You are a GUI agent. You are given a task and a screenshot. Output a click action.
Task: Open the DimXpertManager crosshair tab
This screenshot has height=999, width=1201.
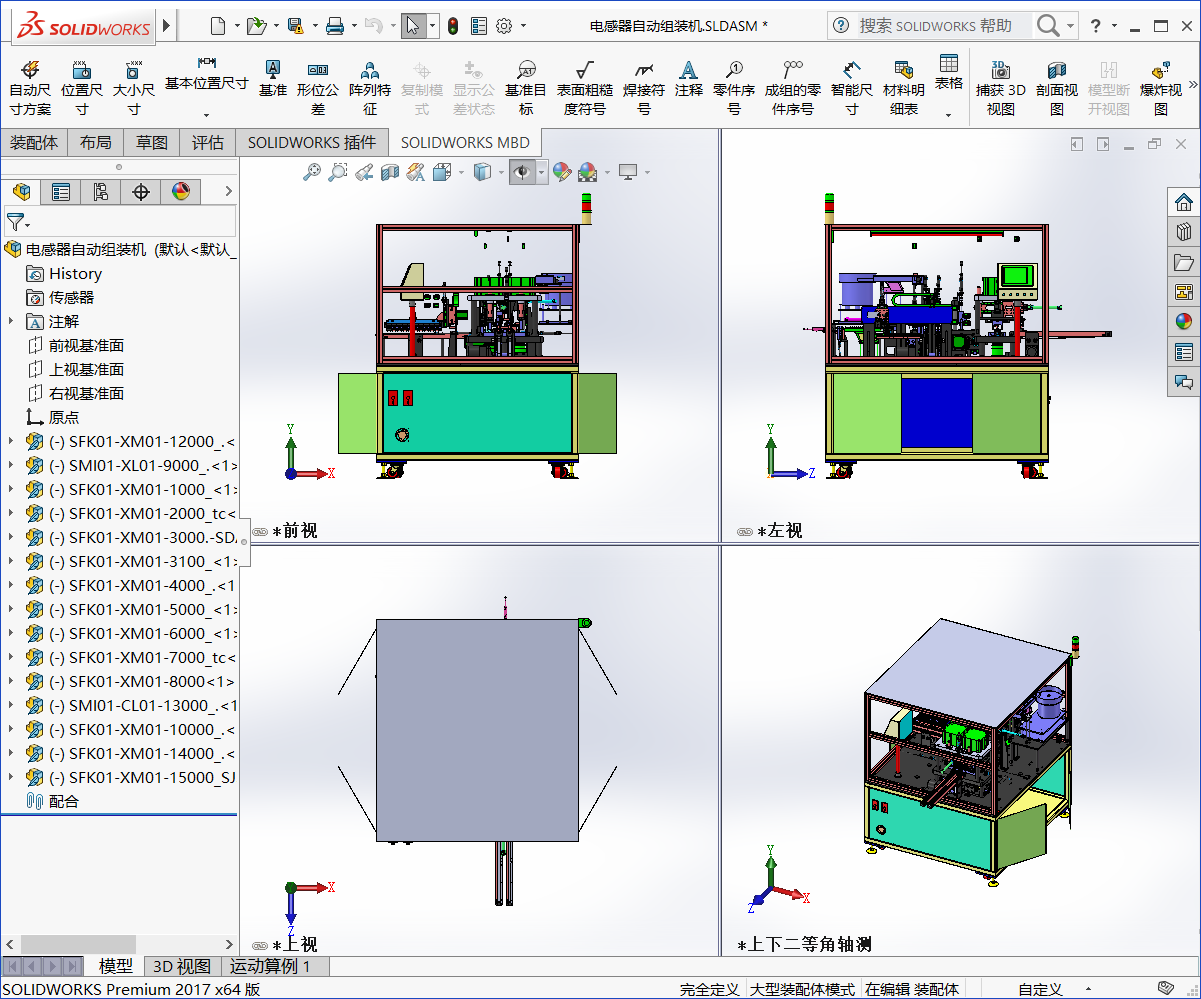coord(141,191)
